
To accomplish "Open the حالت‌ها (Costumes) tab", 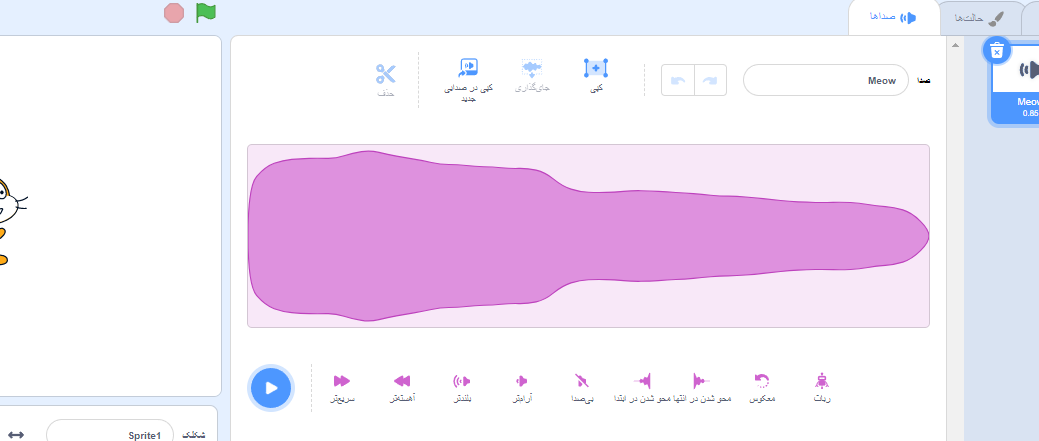I will pos(979,18).
